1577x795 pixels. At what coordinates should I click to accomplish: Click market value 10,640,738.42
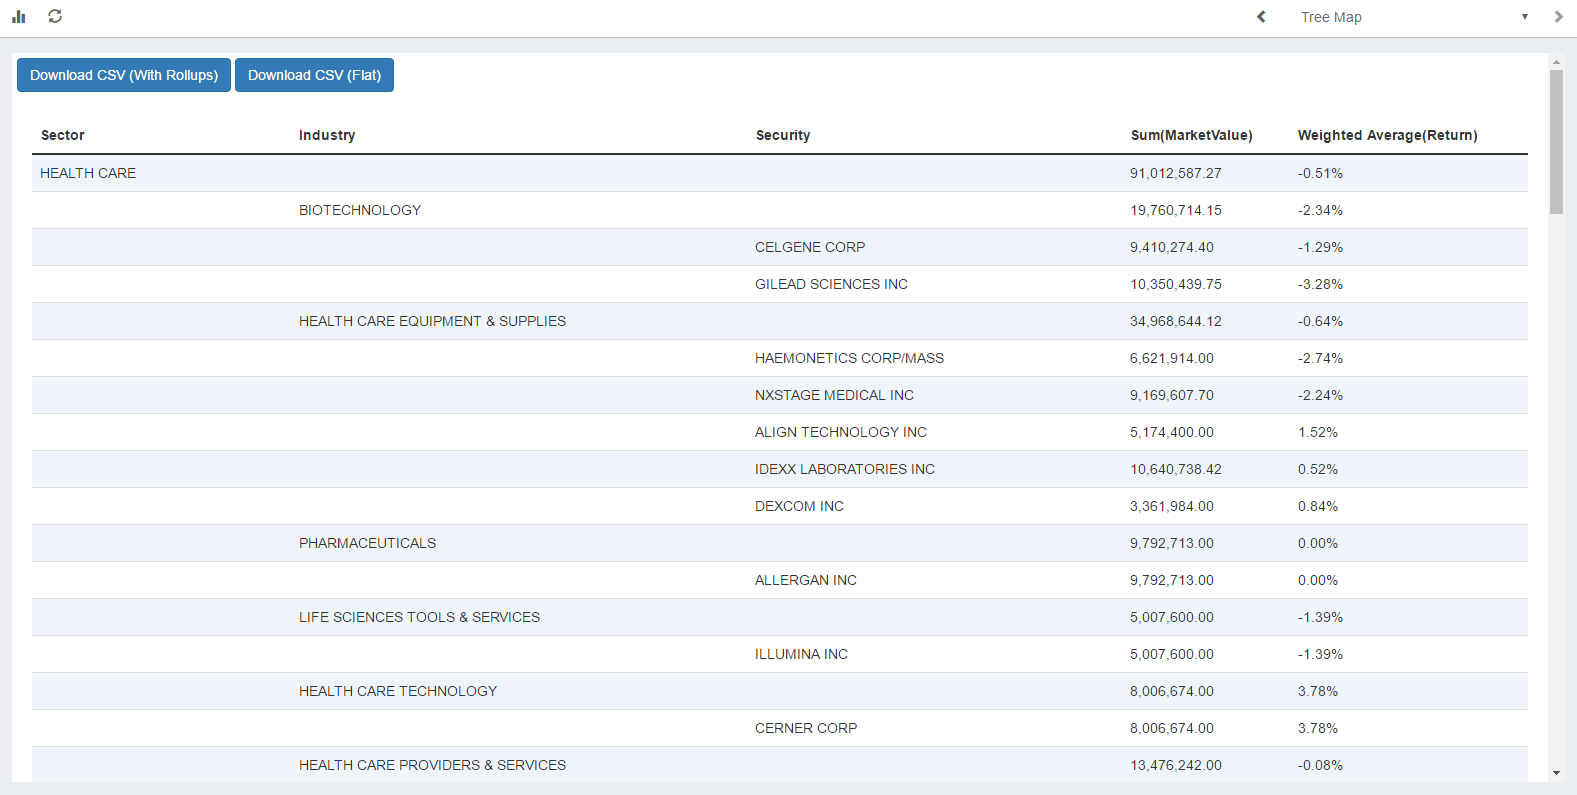point(1176,469)
